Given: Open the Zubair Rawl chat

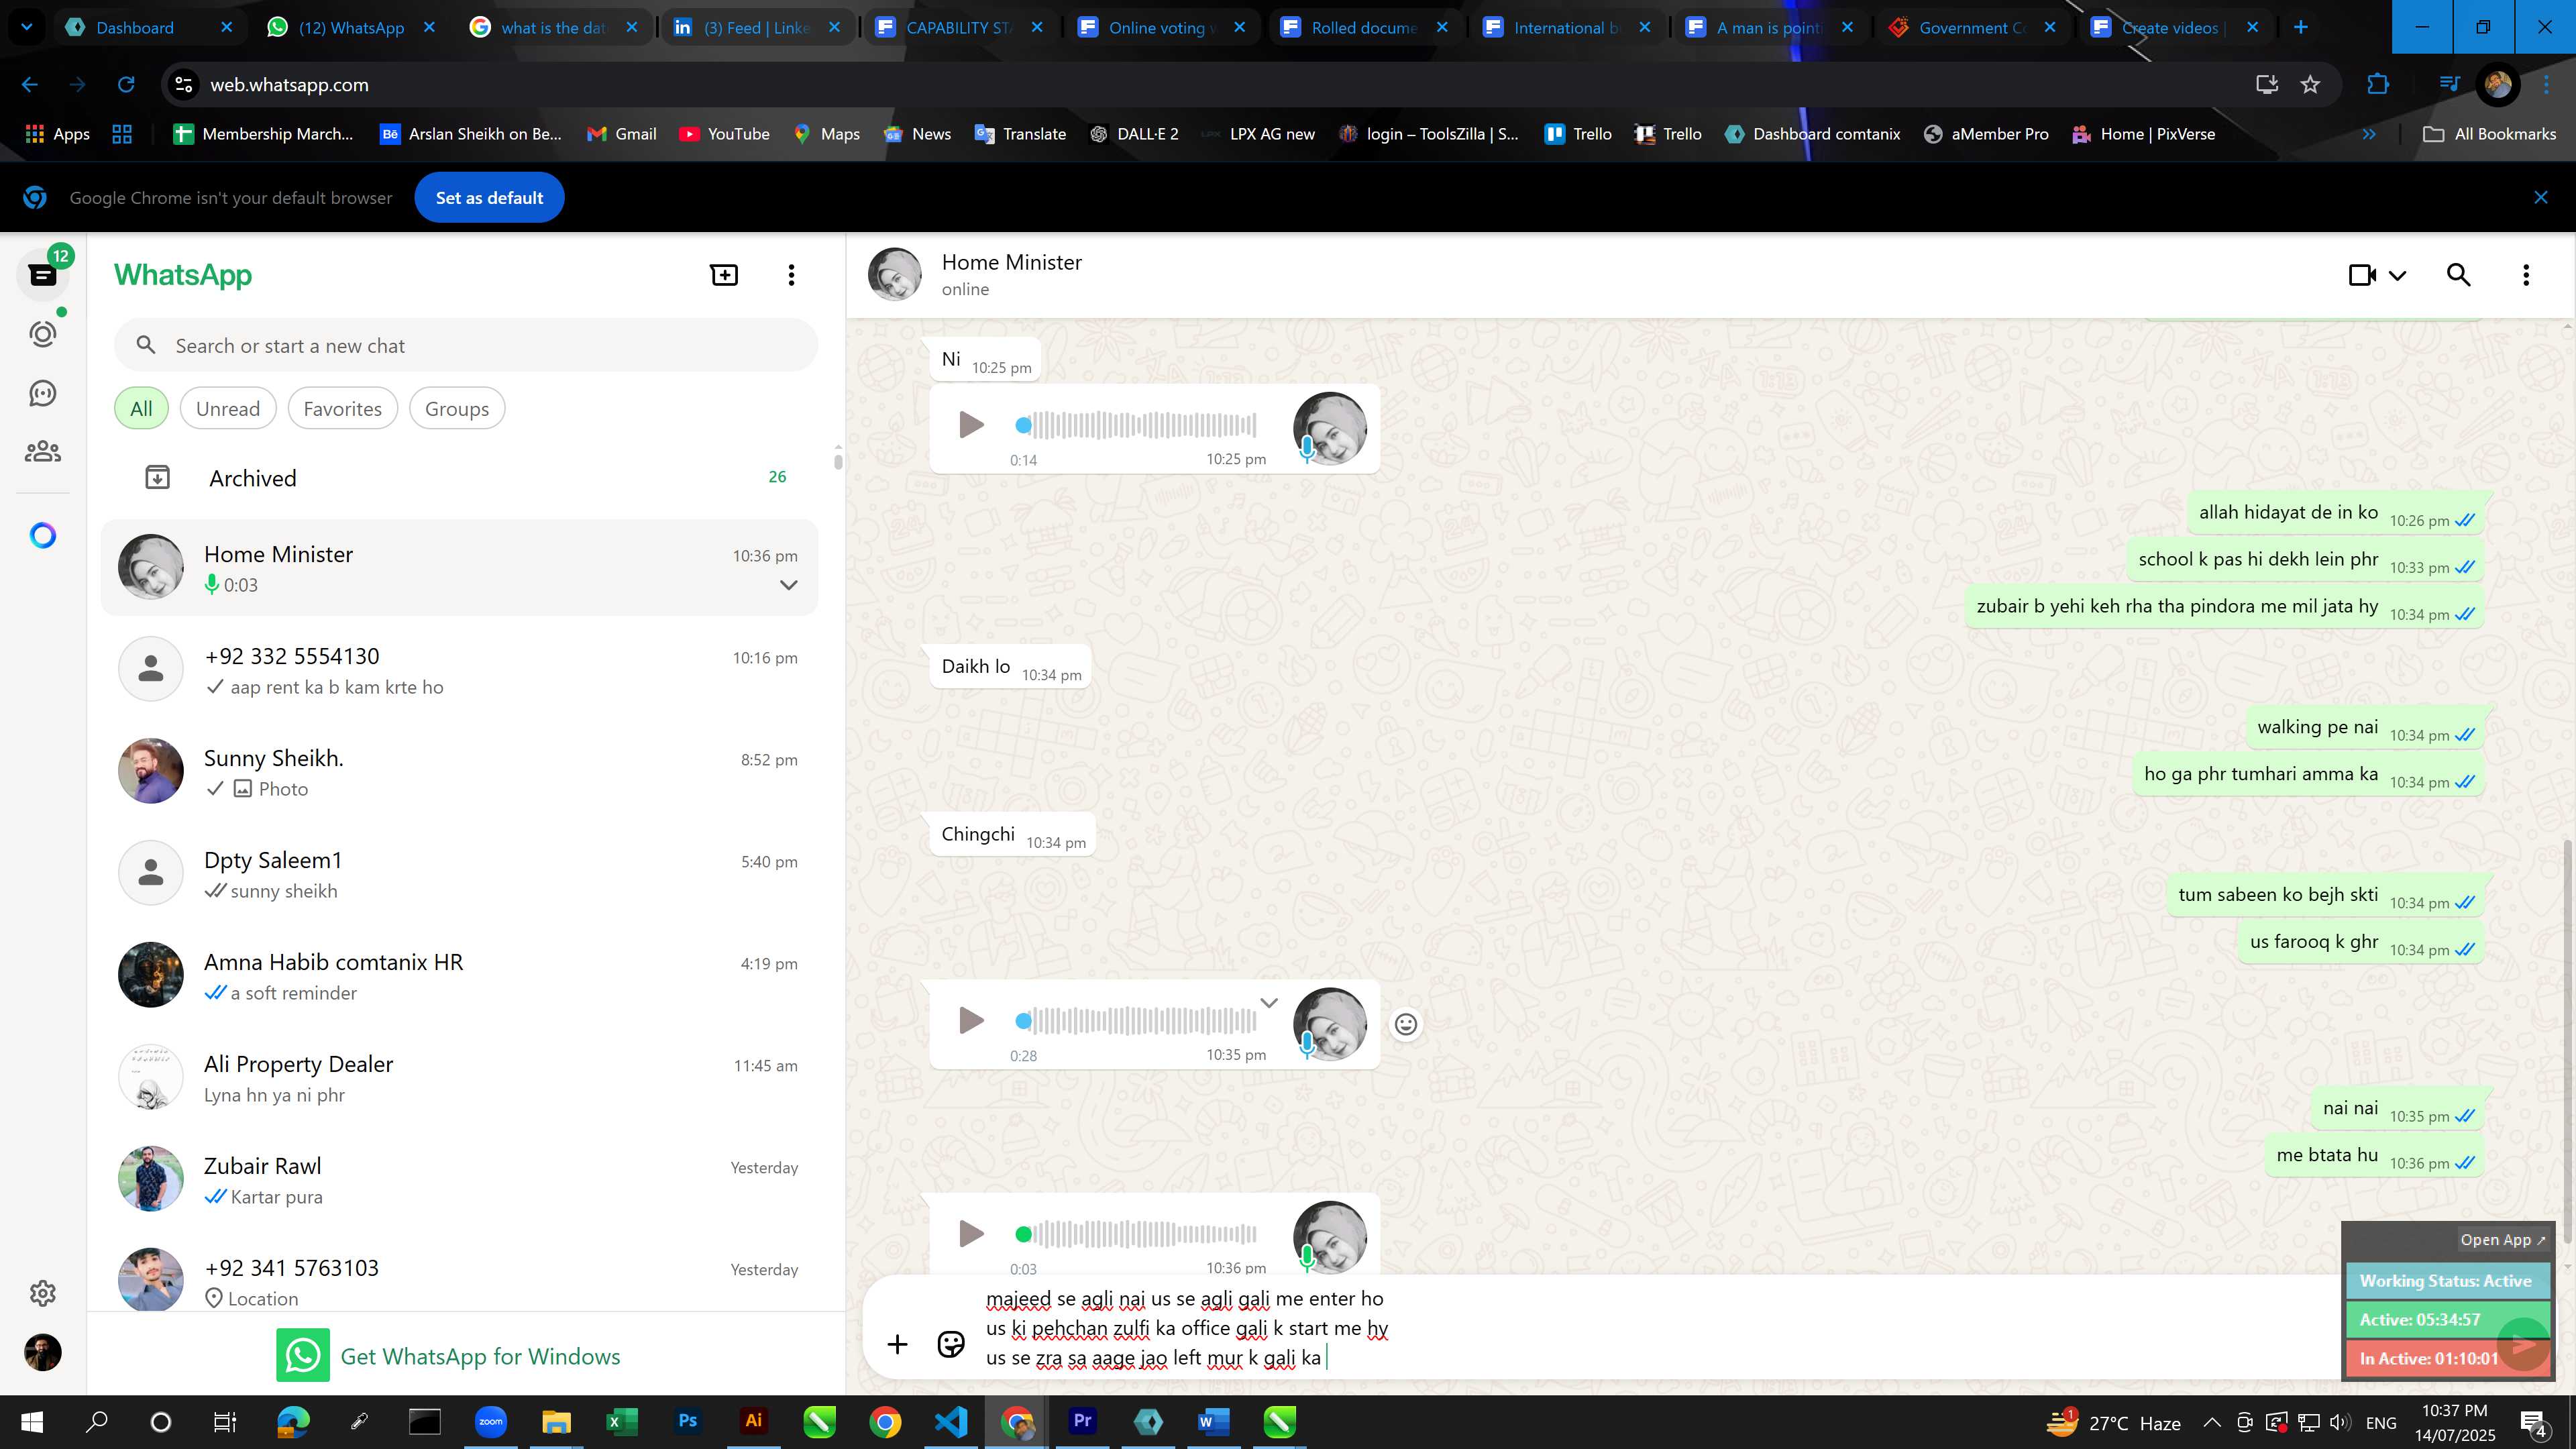Looking at the screenshot, I should point(460,1180).
